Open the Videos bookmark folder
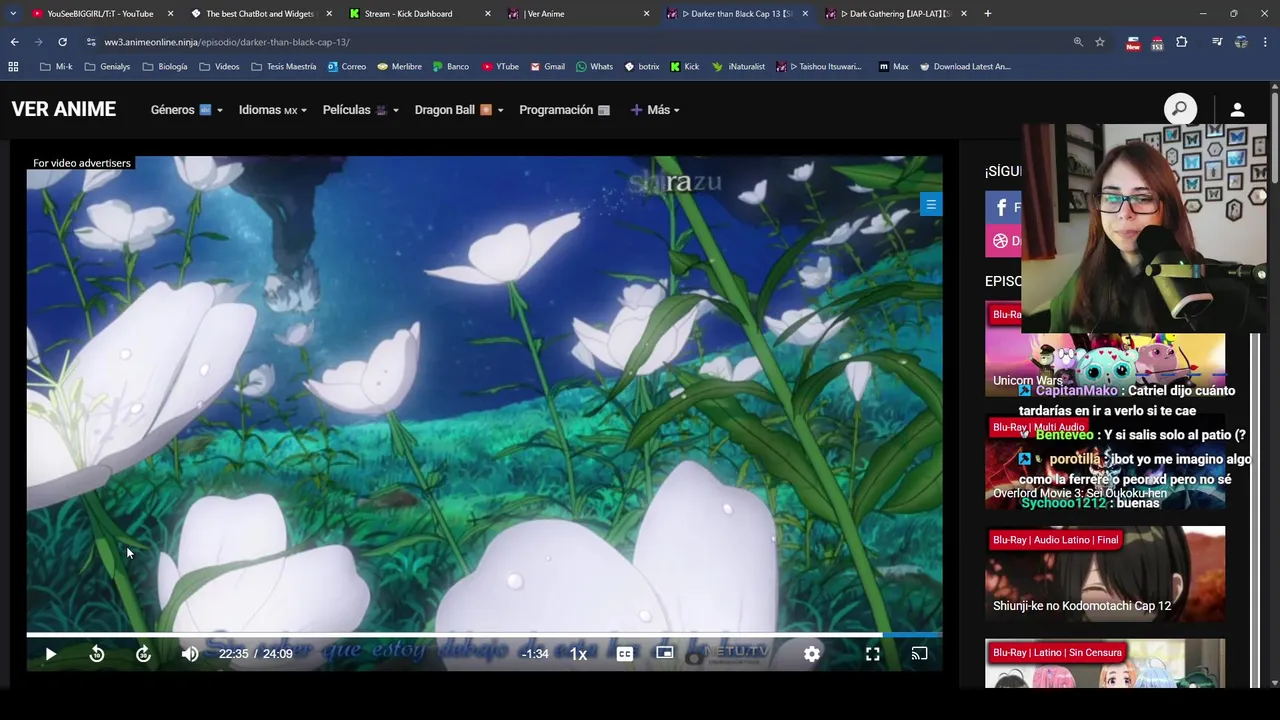This screenshot has width=1280, height=720. tap(219, 67)
